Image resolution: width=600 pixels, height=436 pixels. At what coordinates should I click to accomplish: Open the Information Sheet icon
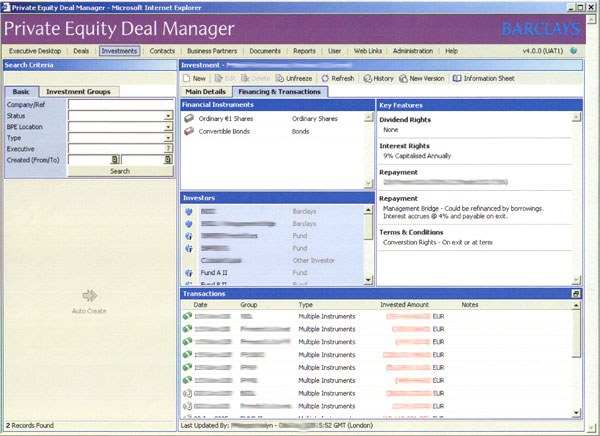457,78
